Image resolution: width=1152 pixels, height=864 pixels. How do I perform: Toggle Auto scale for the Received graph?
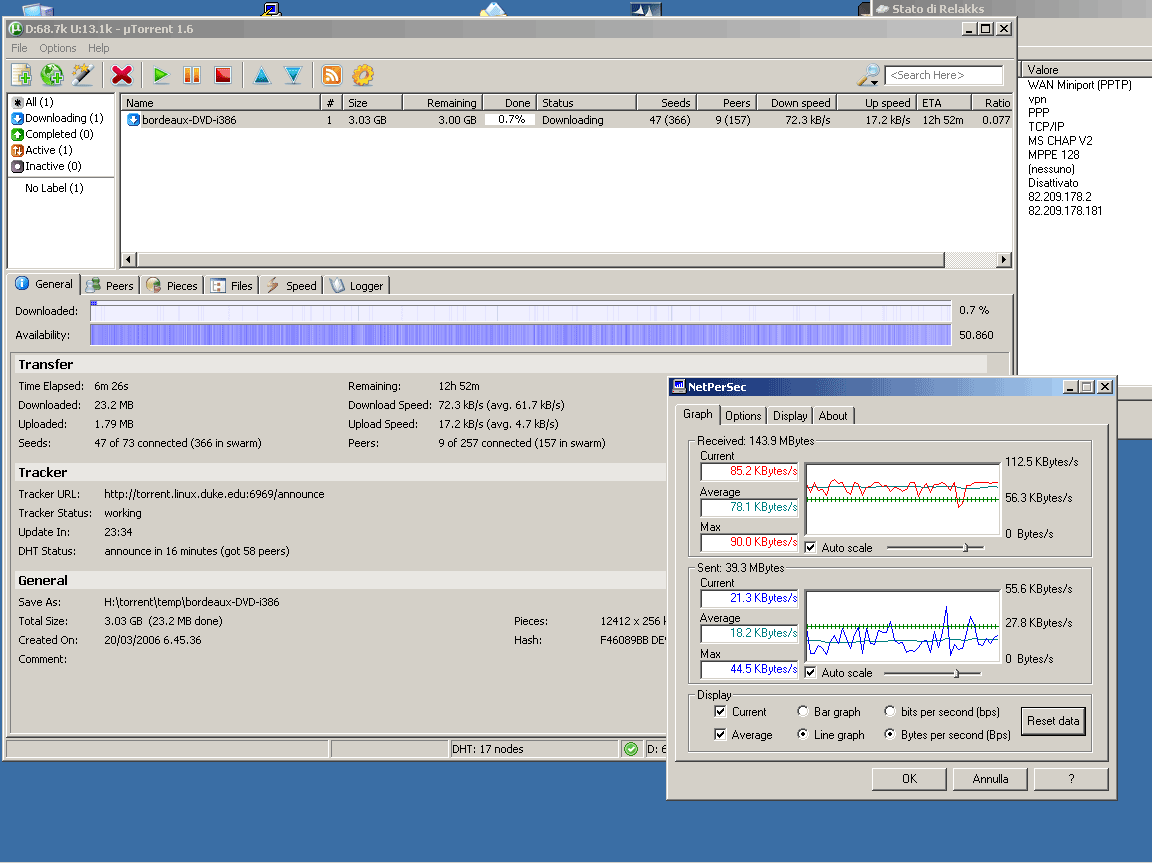[811, 548]
